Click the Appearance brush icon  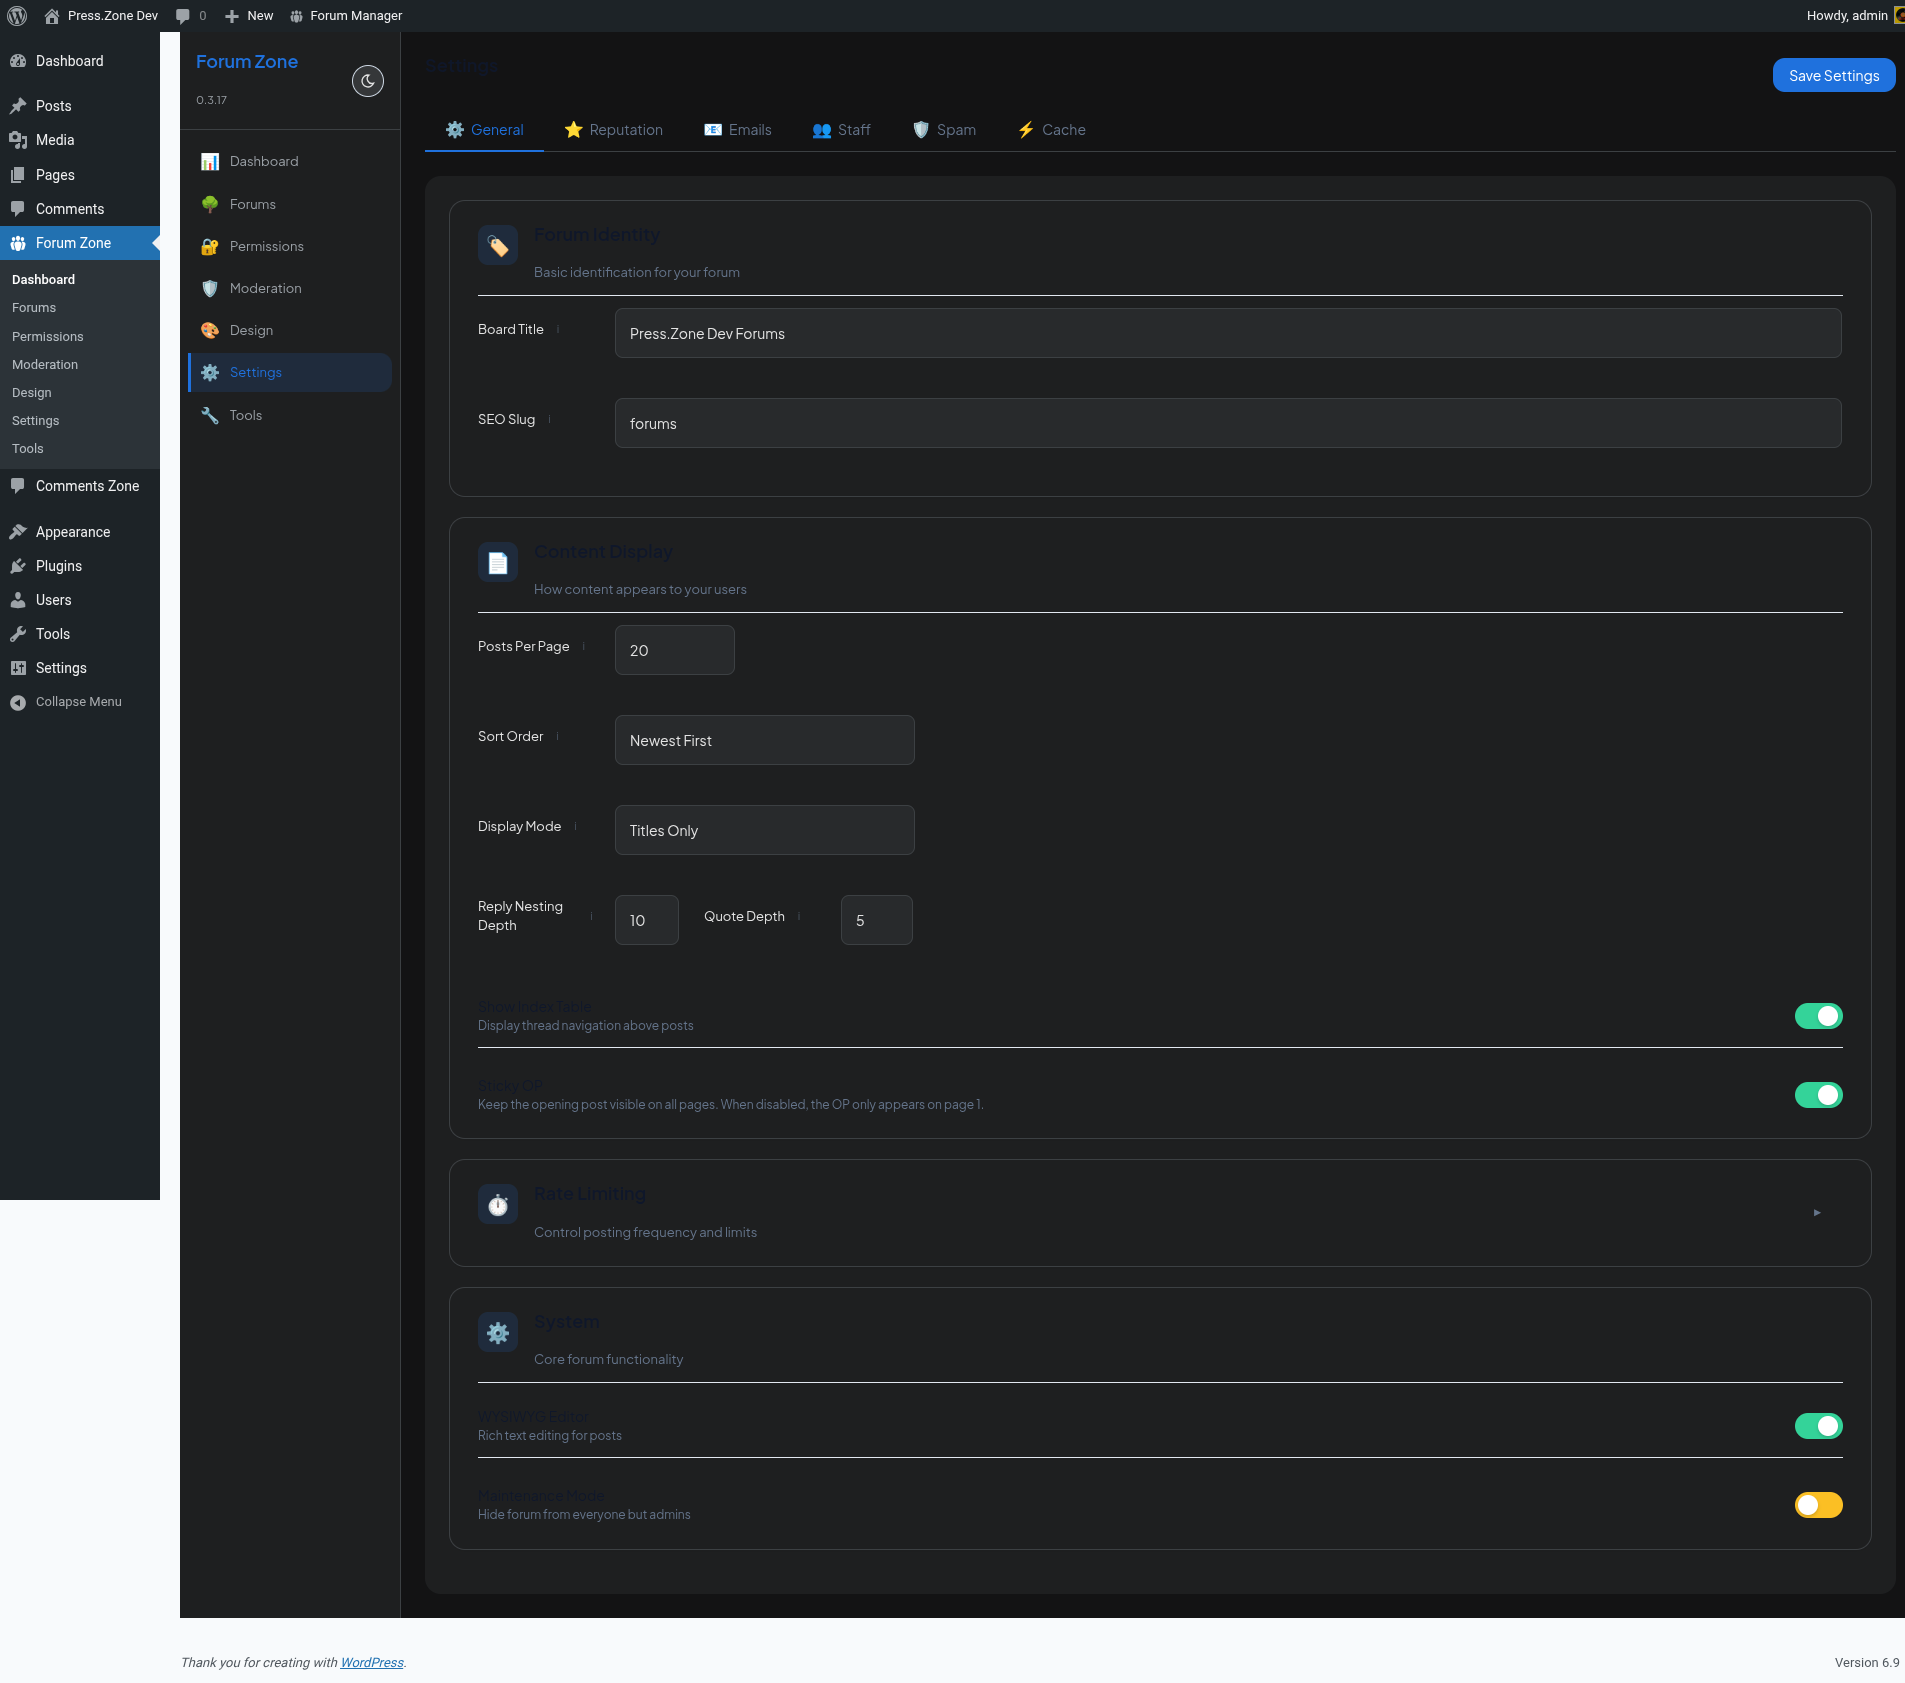(x=18, y=532)
